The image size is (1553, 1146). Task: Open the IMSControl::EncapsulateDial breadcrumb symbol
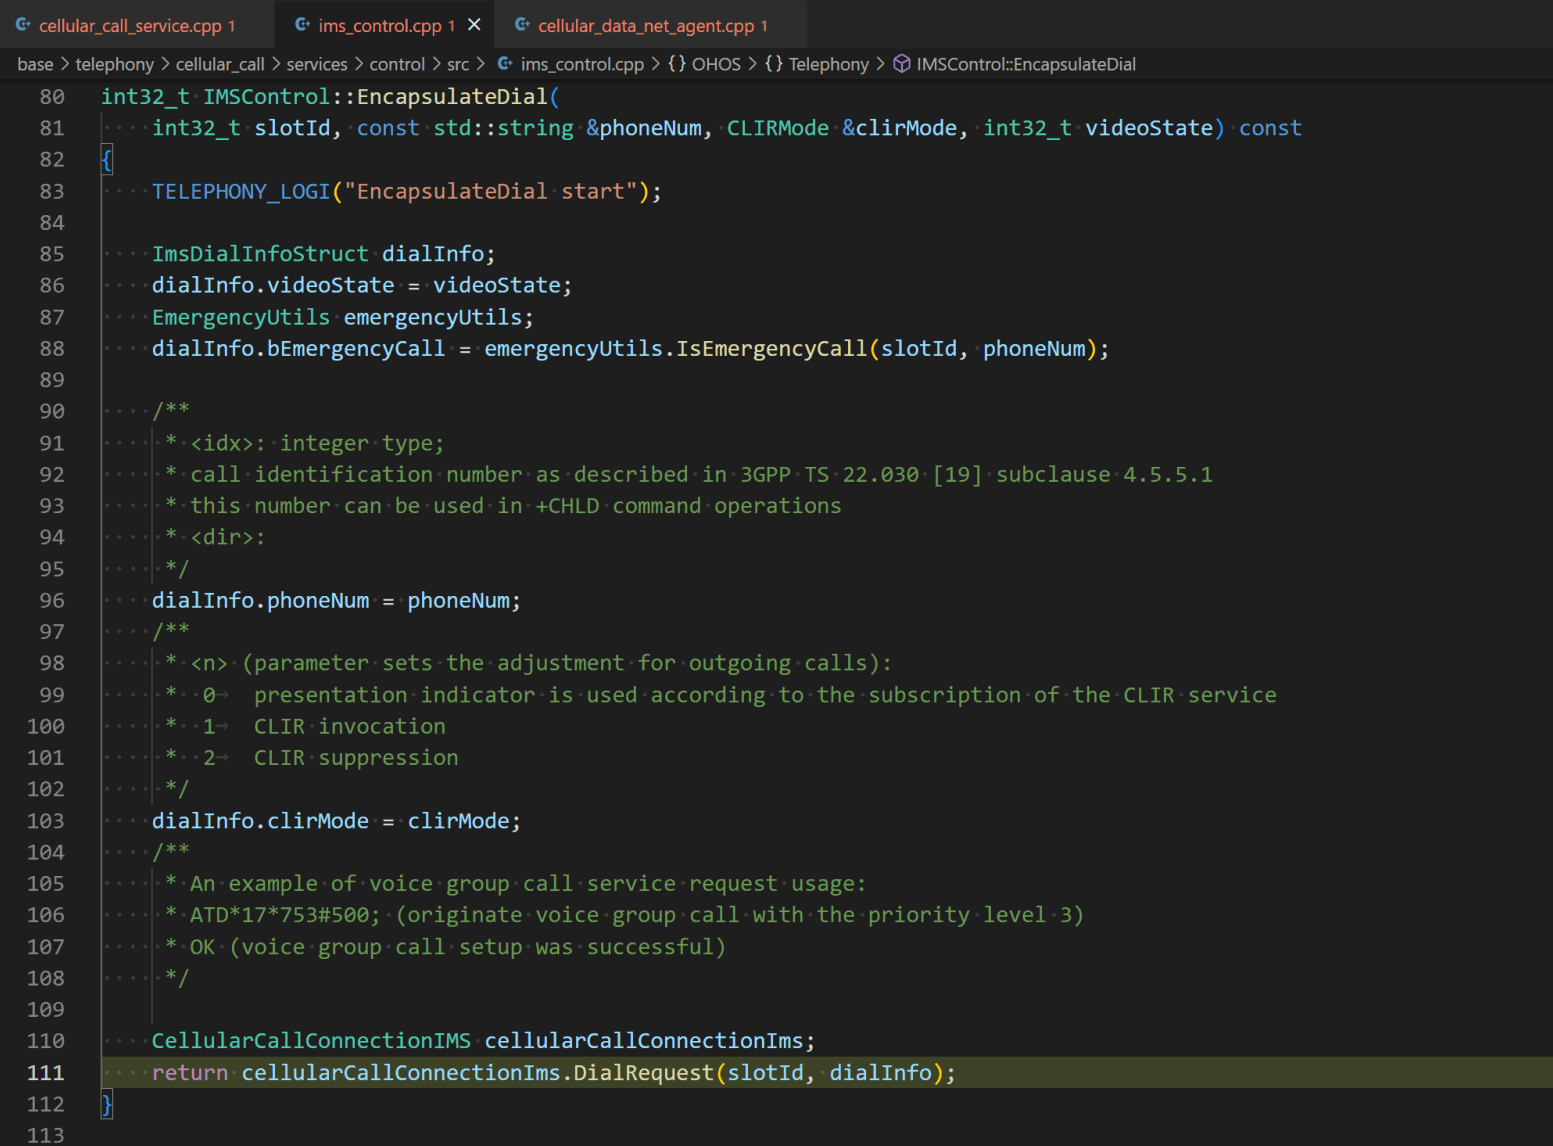pos(1026,64)
